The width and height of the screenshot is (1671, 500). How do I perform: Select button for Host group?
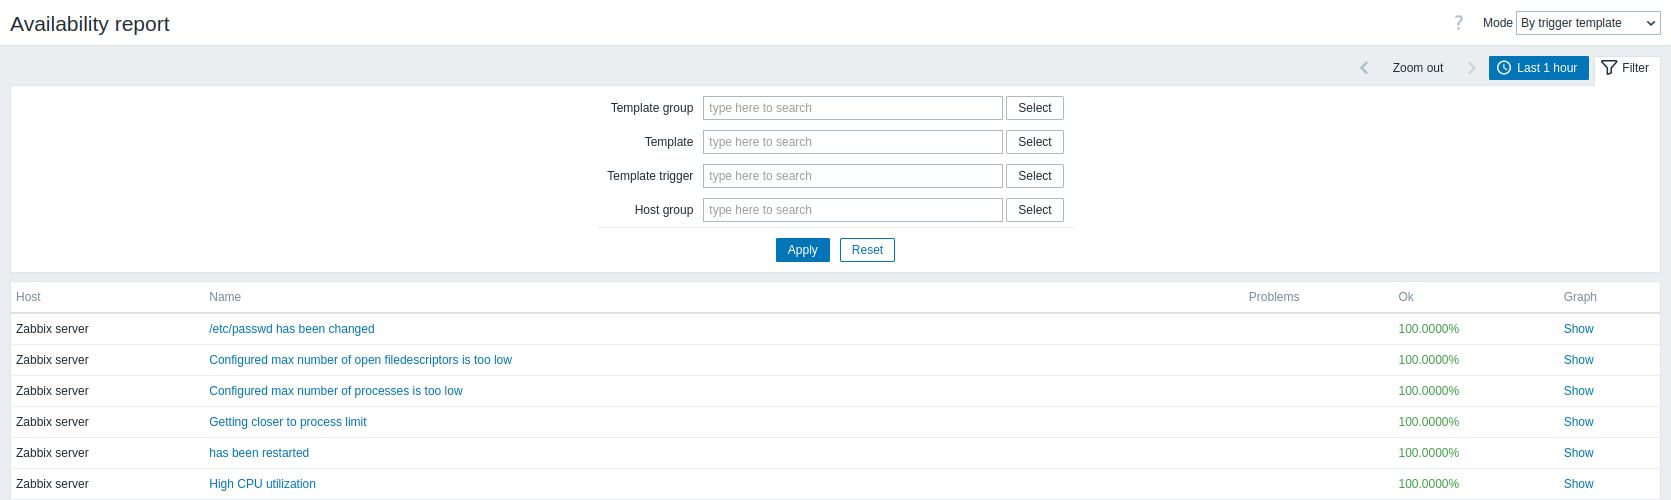[x=1034, y=210]
